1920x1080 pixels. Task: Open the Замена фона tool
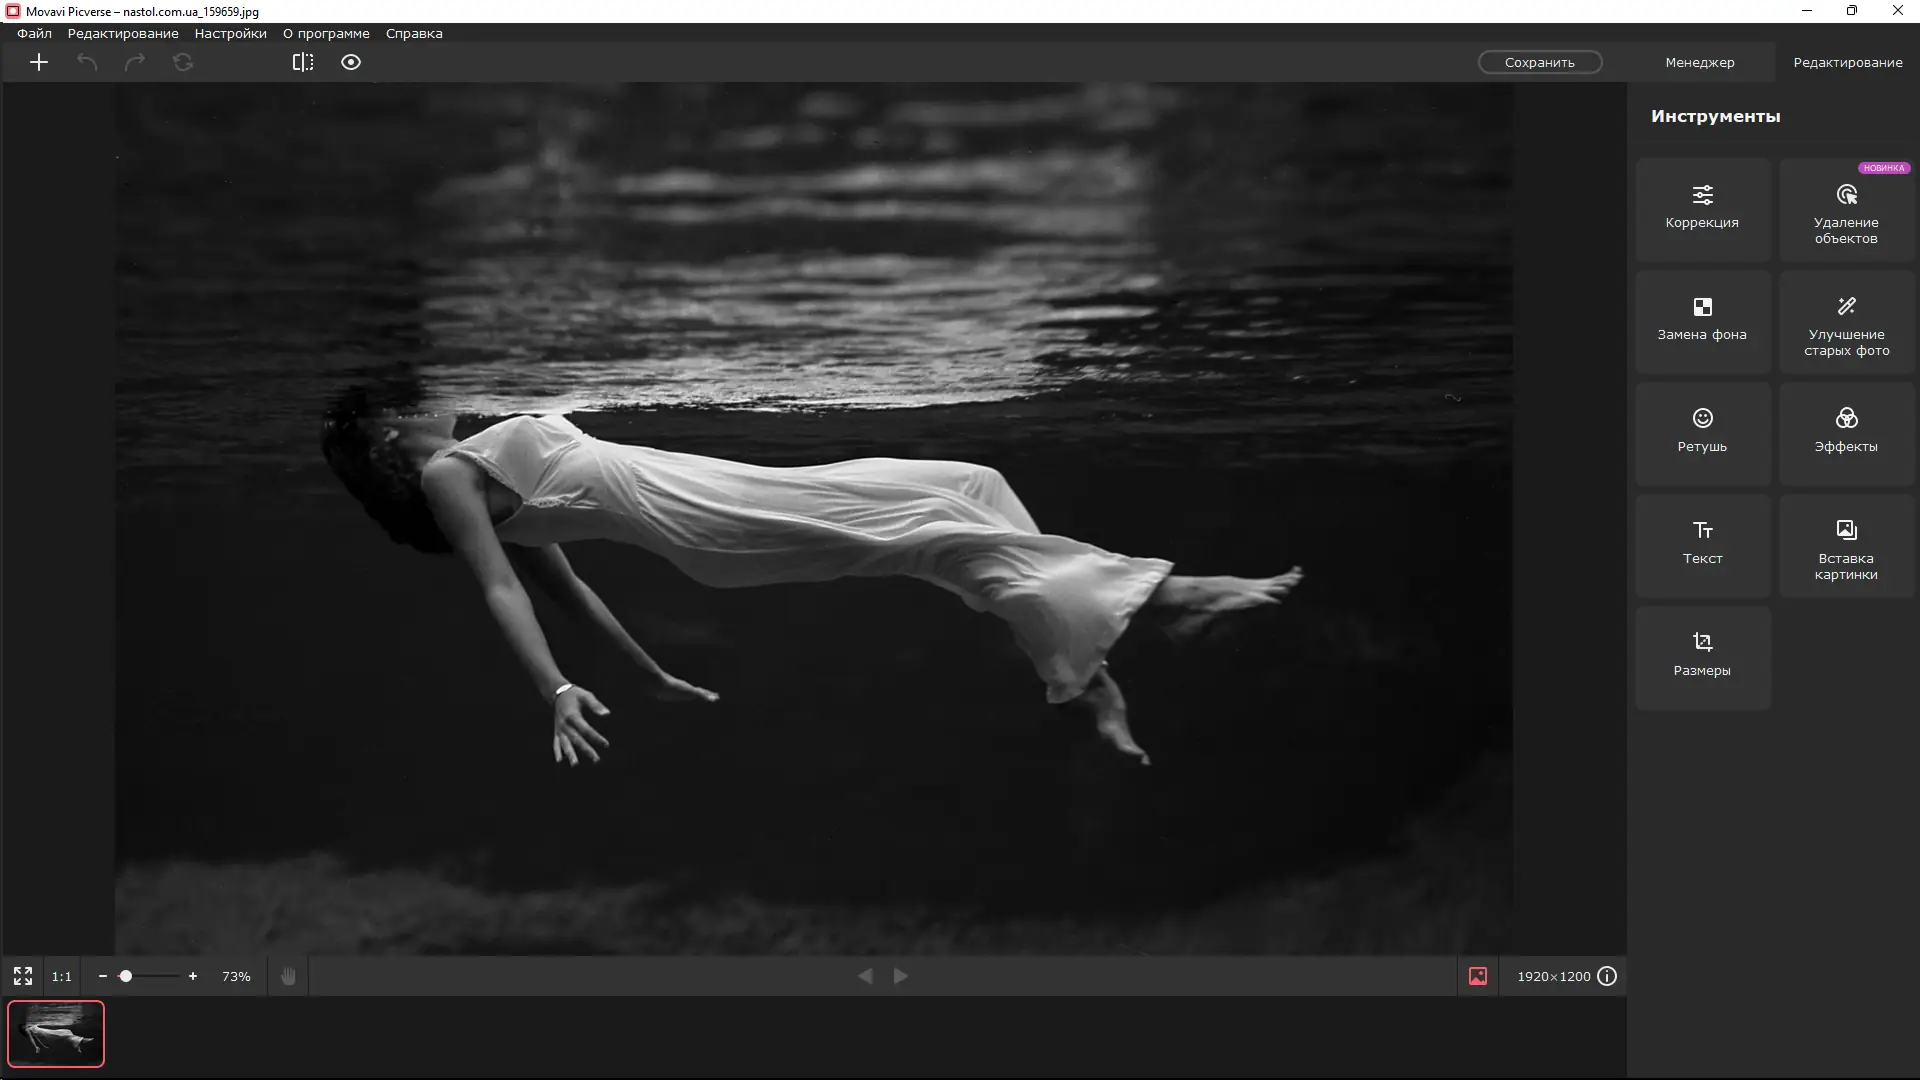click(x=1702, y=320)
